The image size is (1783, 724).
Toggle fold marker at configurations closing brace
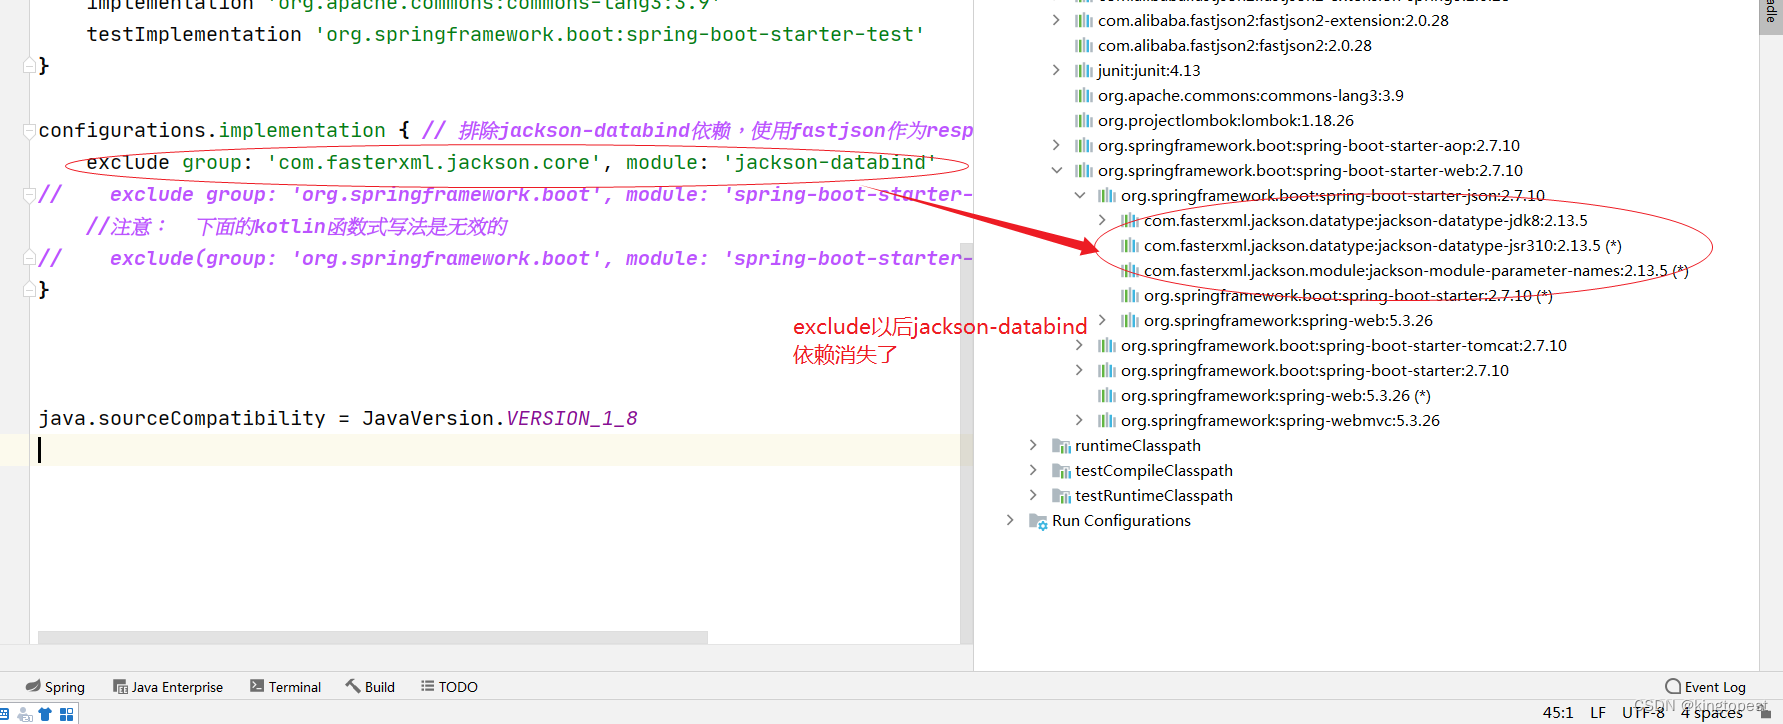point(29,290)
